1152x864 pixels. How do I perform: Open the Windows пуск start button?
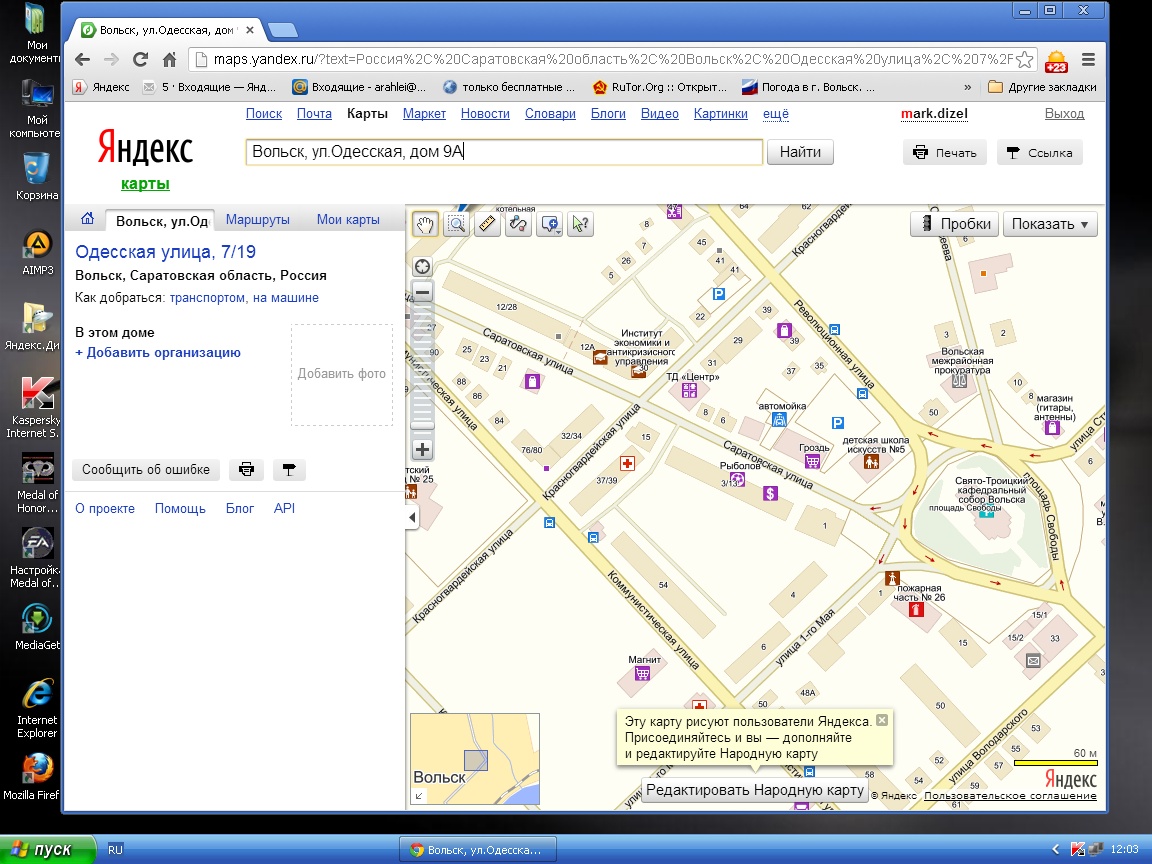(x=48, y=849)
